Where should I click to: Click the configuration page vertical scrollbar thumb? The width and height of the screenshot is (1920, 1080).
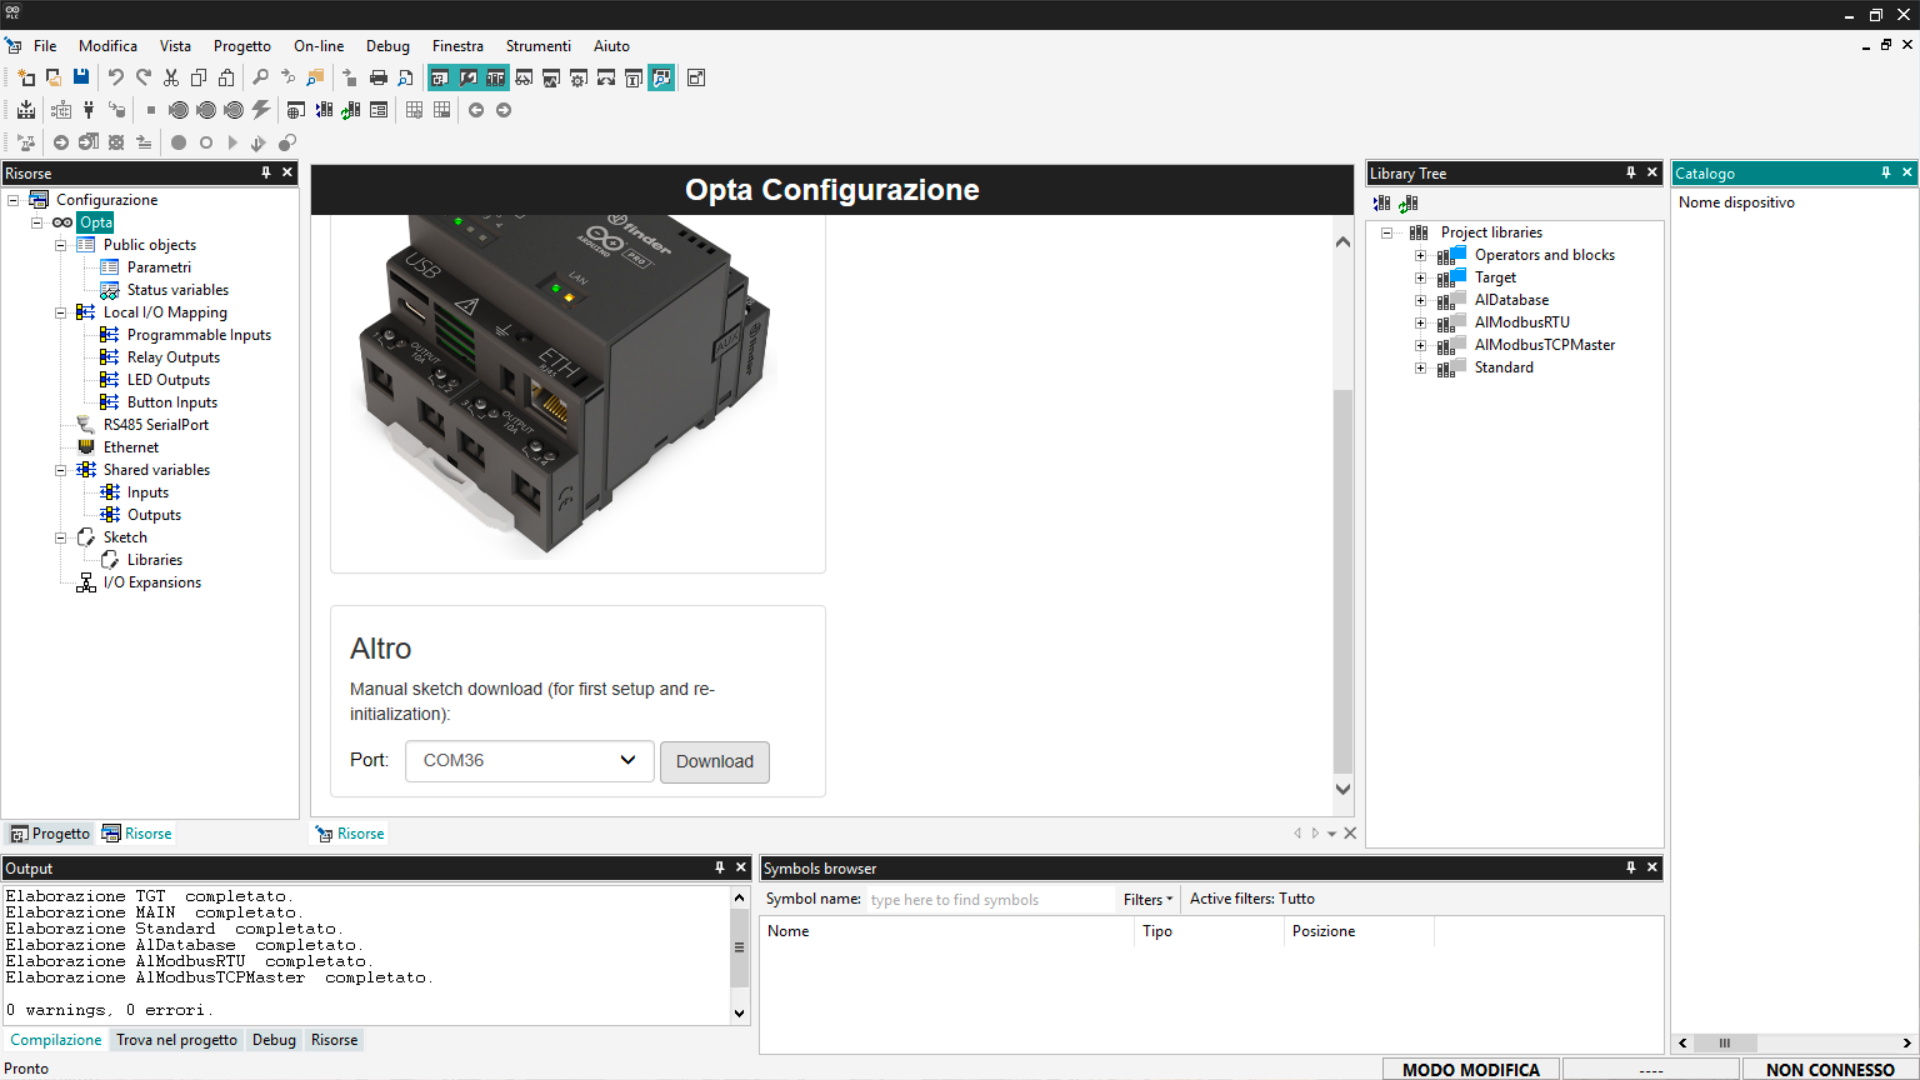[x=1343, y=580]
